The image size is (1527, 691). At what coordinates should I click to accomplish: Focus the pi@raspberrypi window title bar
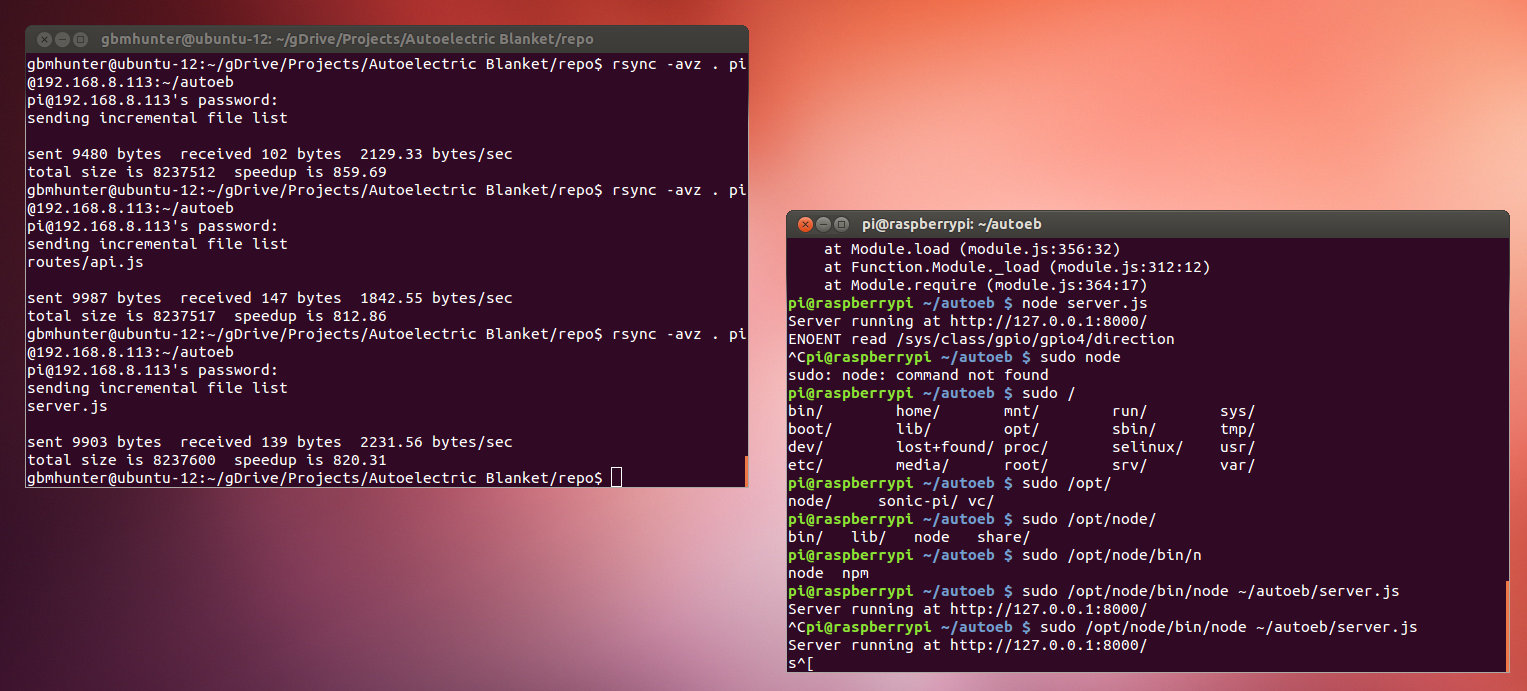pos(1150,224)
